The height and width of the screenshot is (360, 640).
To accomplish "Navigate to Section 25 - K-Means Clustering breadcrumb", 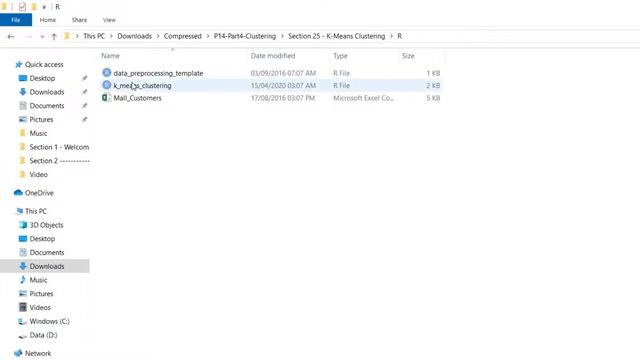I will point(336,36).
